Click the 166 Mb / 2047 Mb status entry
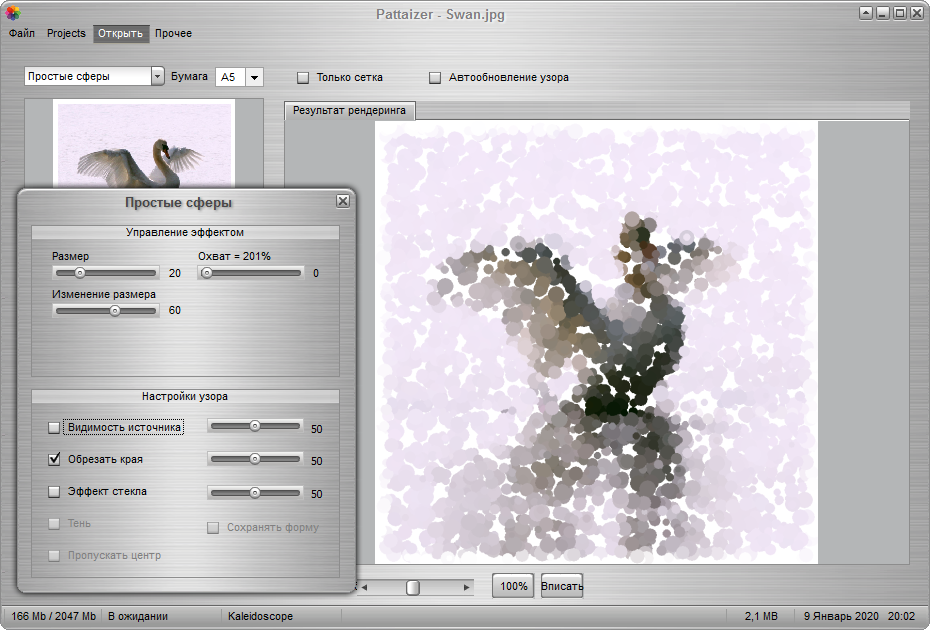The image size is (930, 630). 53,616
